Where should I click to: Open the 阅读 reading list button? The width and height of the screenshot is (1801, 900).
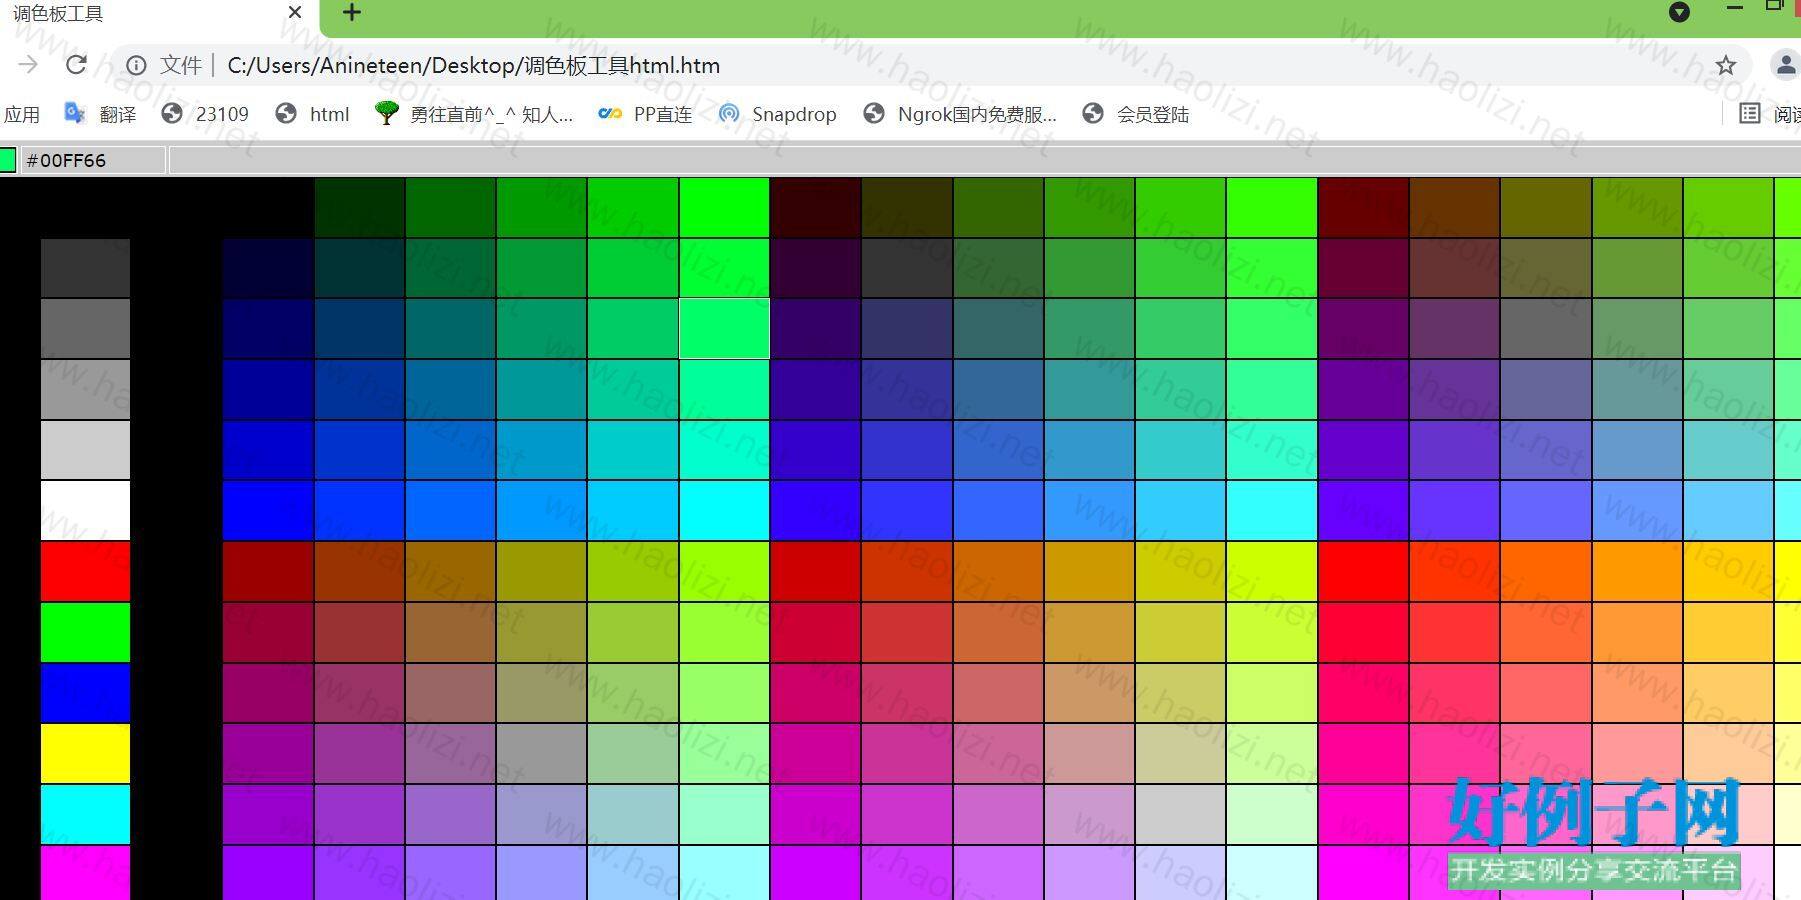point(1770,114)
